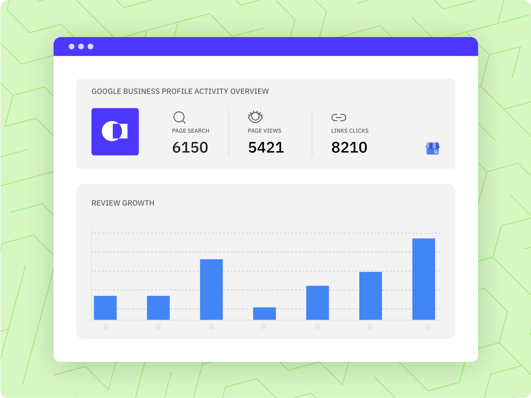Select the Links Clicks value 8210
Image resolution: width=531 pixels, height=398 pixels.
349,147
